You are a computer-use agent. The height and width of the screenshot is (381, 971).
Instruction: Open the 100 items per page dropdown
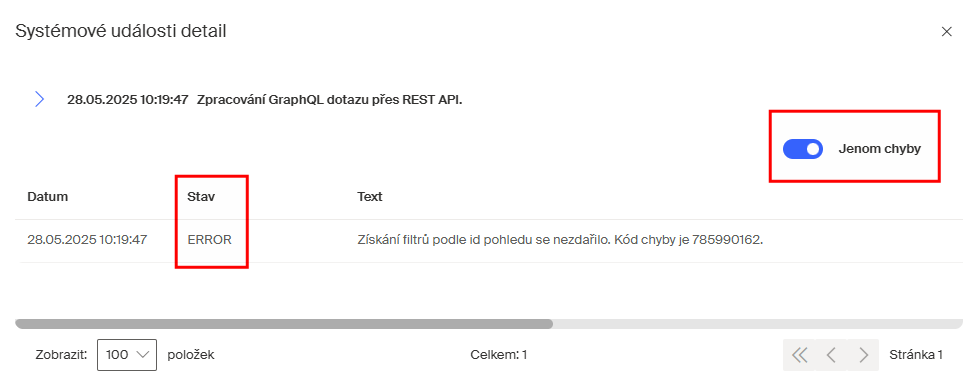pyautogui.click(x=127, y=355)
